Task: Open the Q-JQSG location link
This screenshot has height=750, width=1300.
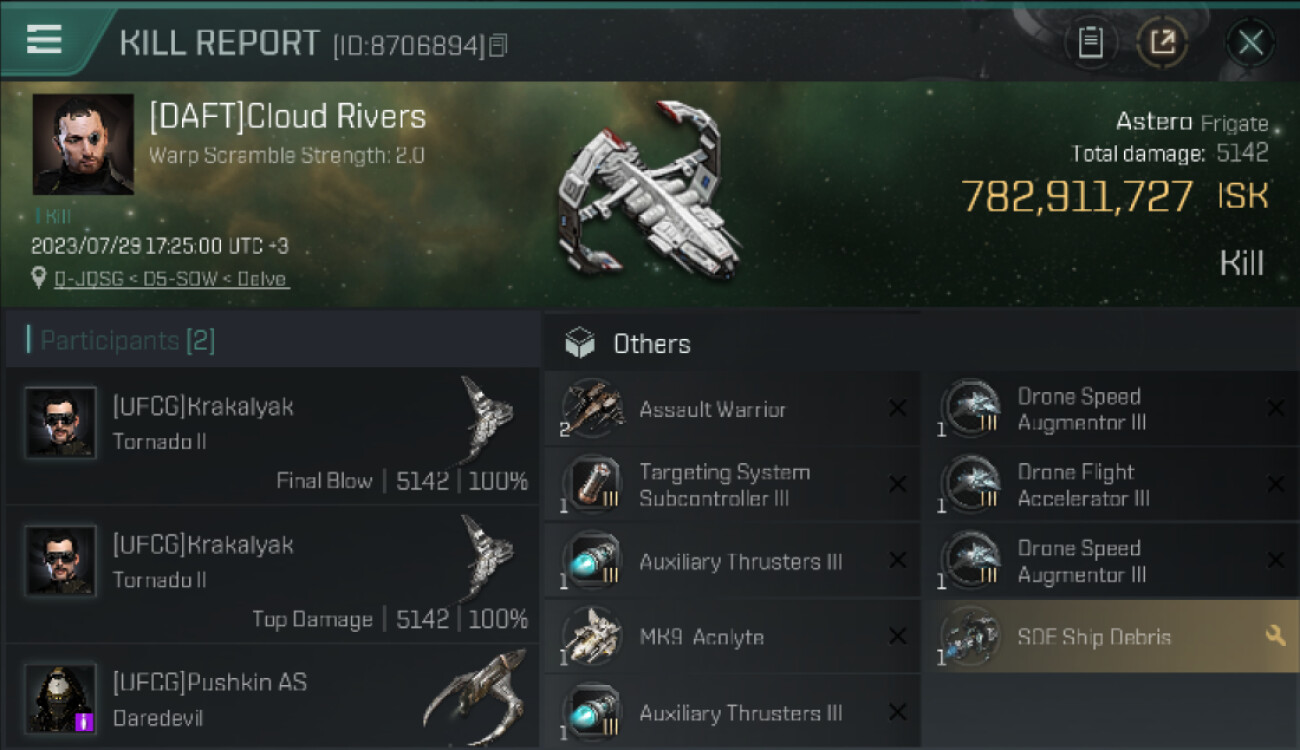Action: coord(171,279)
